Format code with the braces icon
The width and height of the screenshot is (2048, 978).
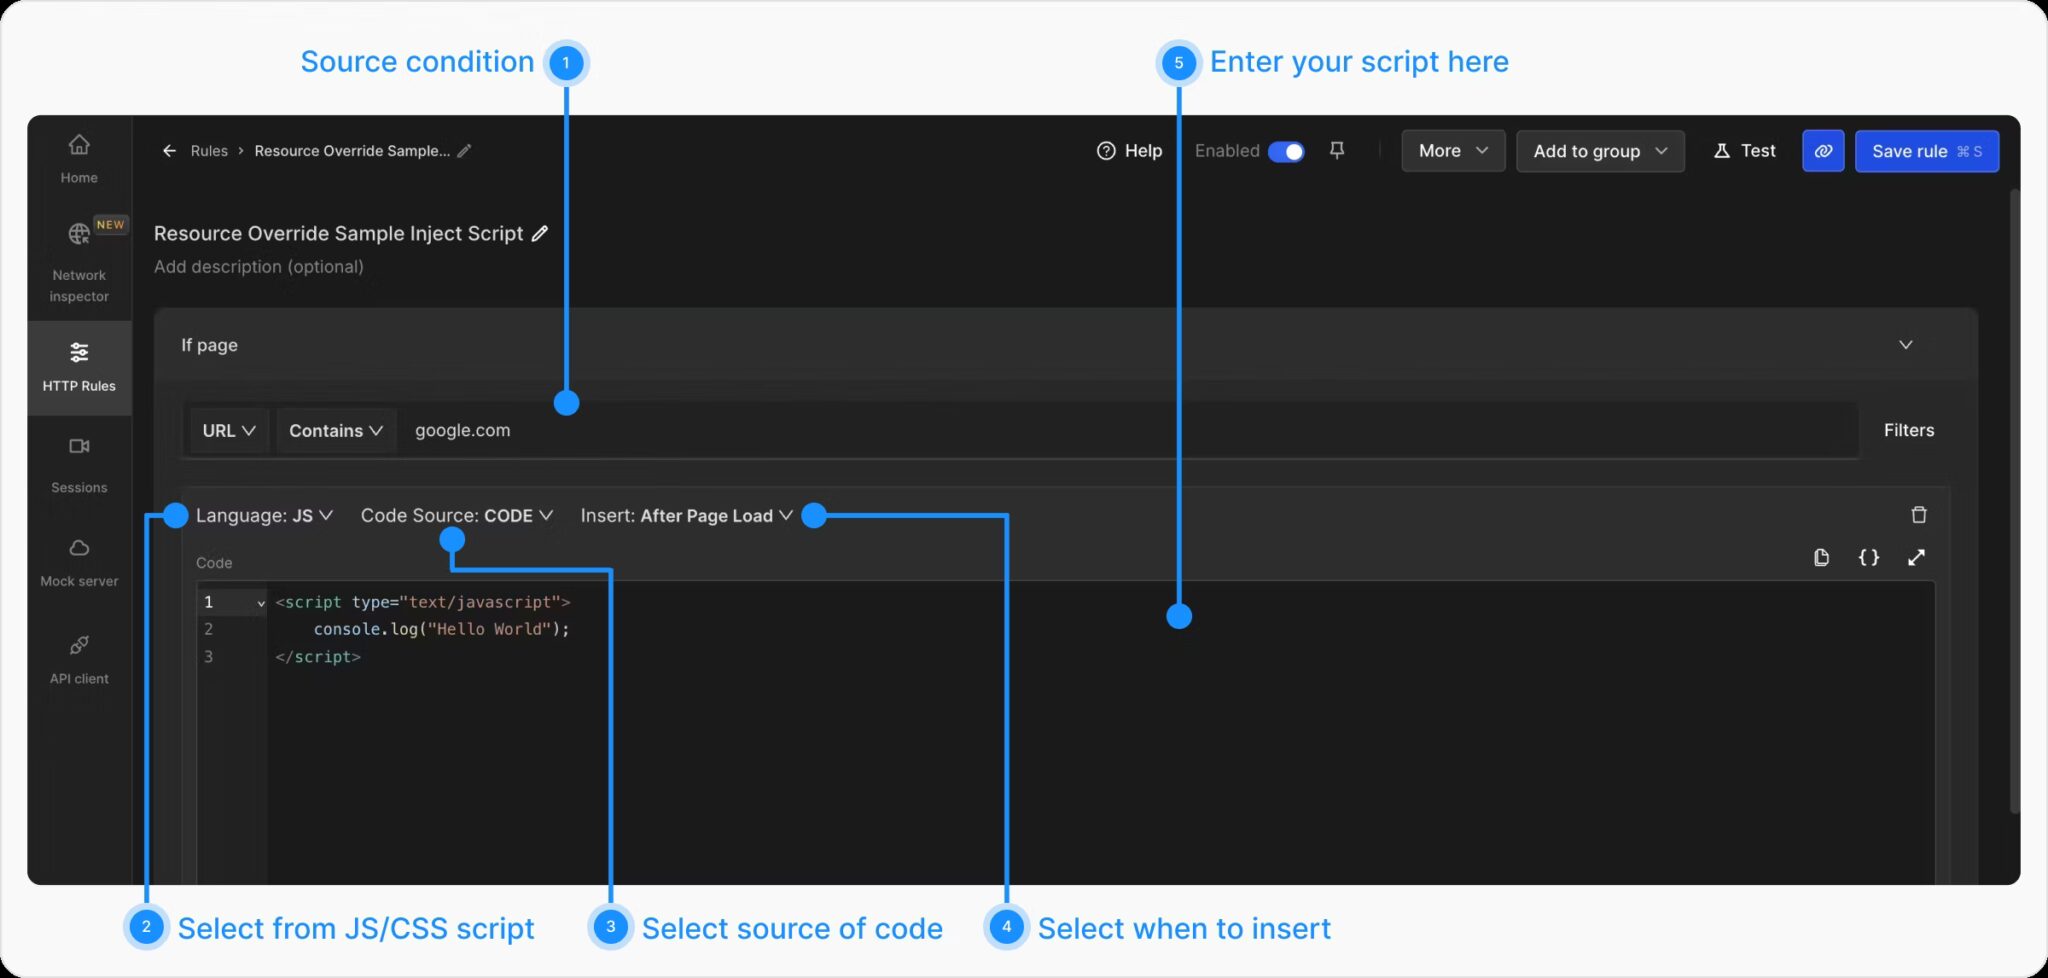[x=1868, y=557]
